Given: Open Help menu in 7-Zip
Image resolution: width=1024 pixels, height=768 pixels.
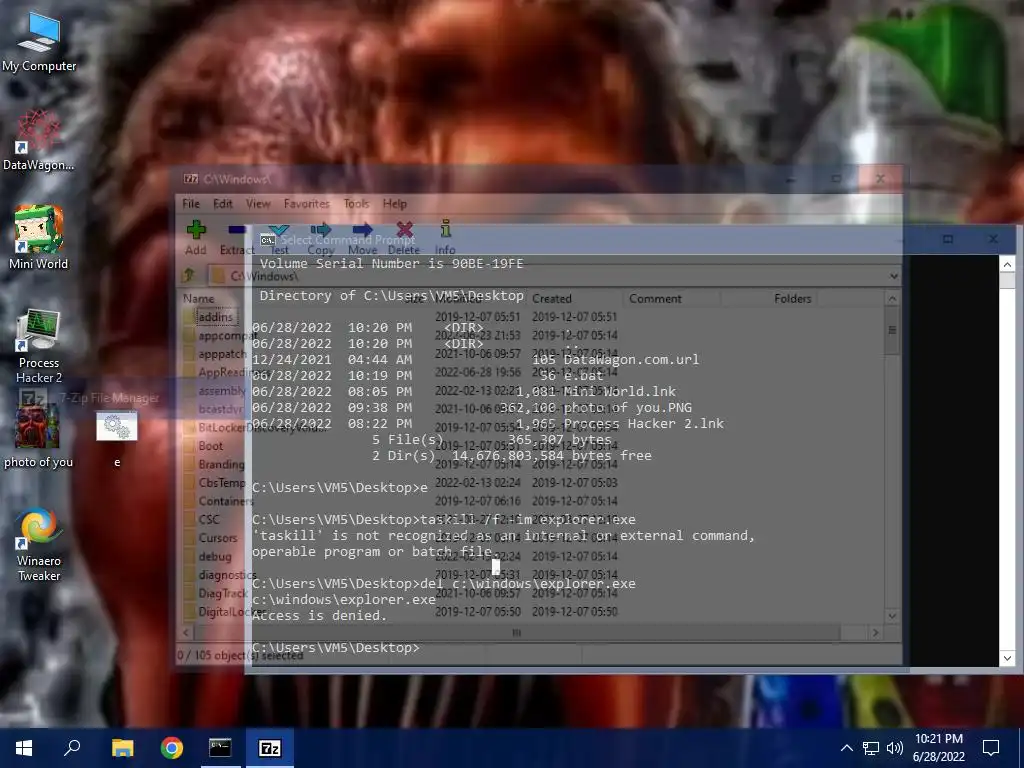Looking at the screenshot, I should [x=394, y=204].
